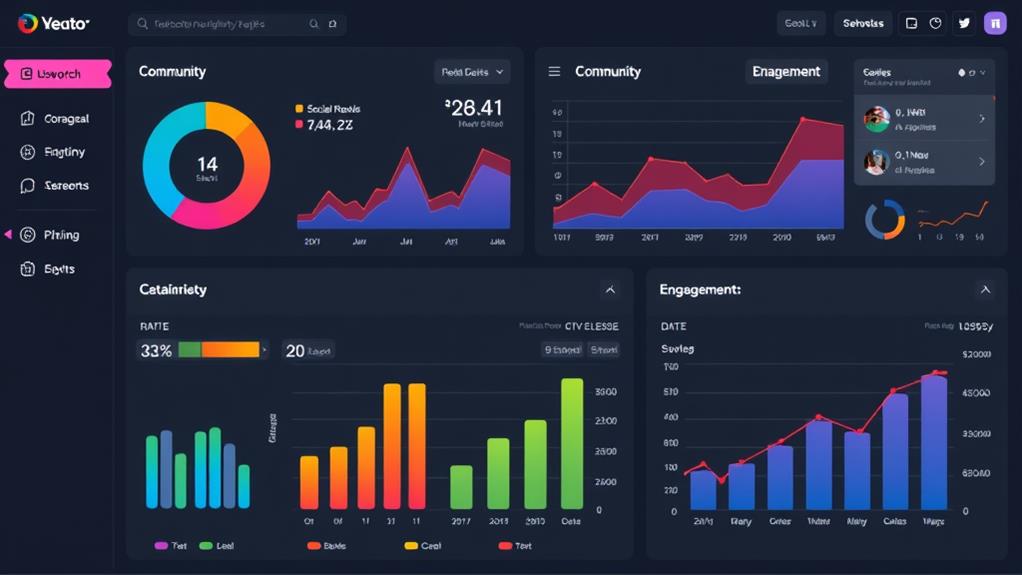Collapse the Engagement panel chevron

(x=986, y=289)
